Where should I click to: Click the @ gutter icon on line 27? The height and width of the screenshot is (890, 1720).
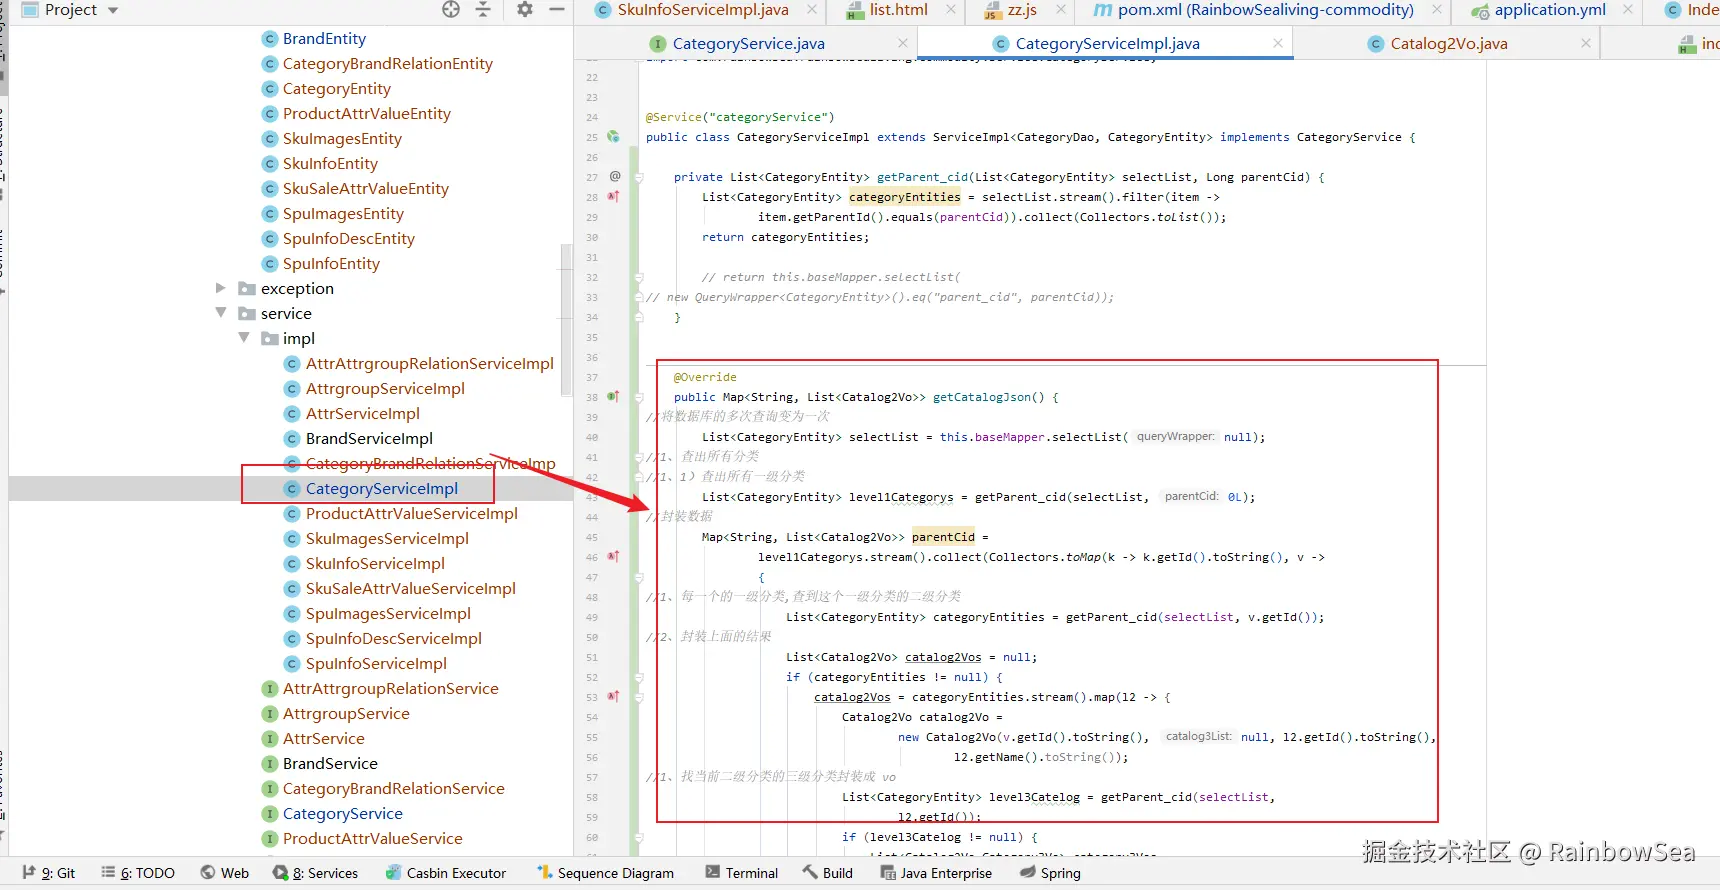click(x=615, y=176)
